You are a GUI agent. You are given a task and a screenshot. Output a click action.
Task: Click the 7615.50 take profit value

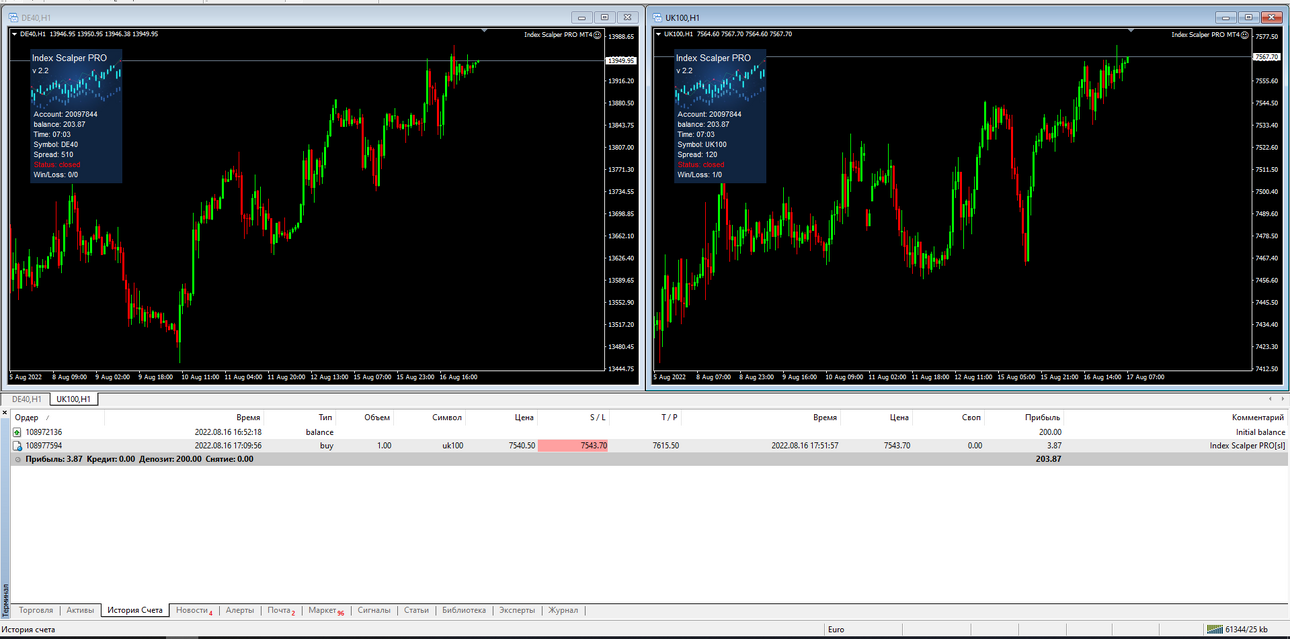[x=666, y=446]
